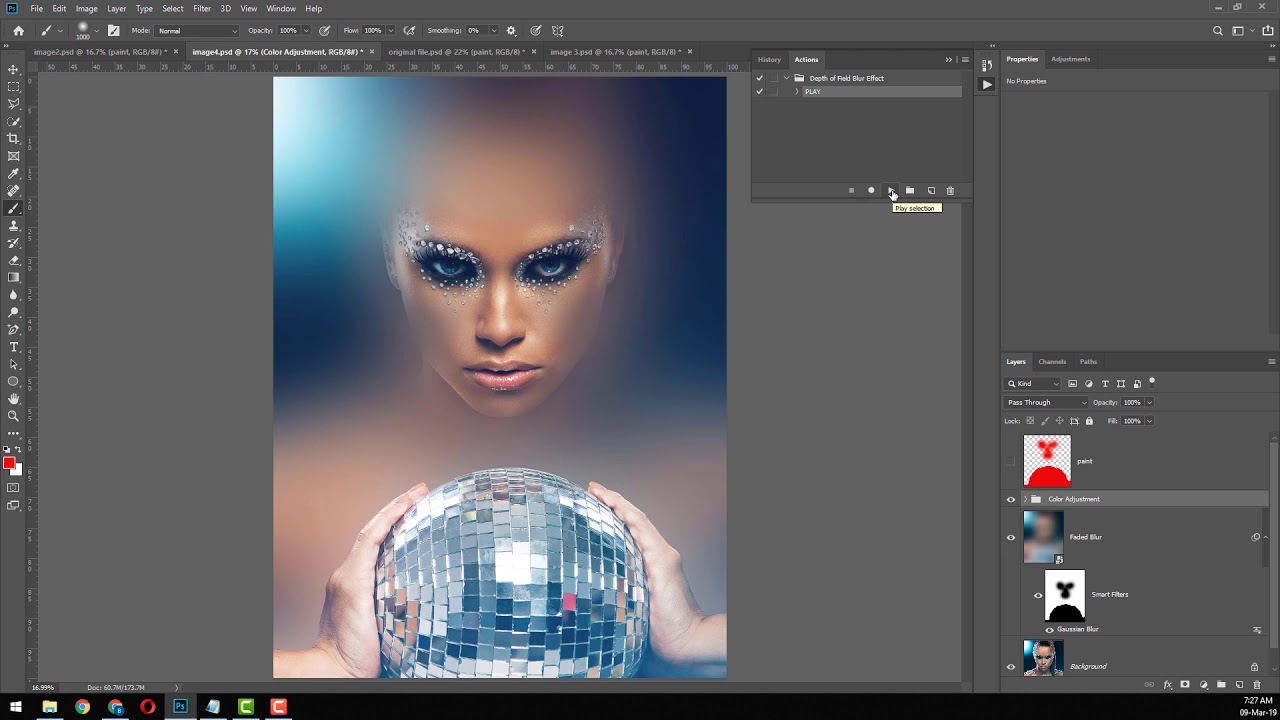Expand the Color Adjustment group
The height and width of the screenshot is (720, 1280).
1025,499
